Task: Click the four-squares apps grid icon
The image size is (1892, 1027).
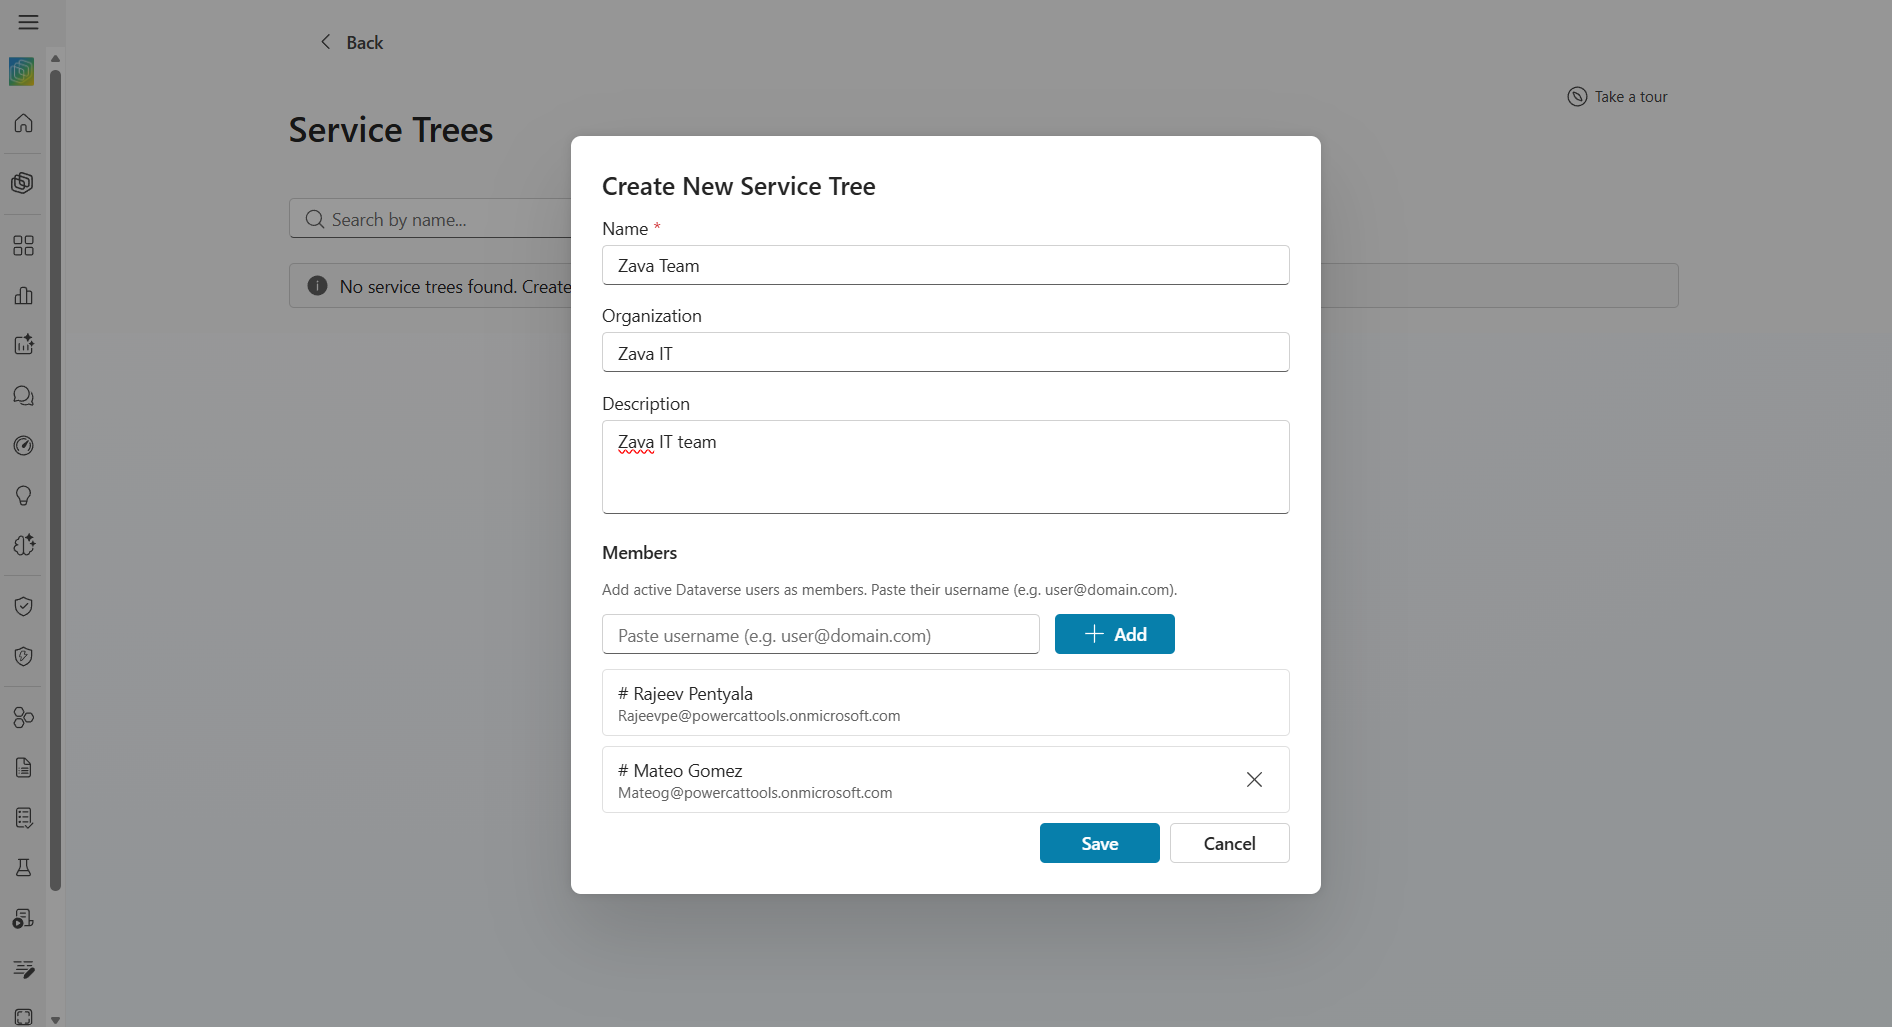Action: pyautogui.click(x=23, y=245)
